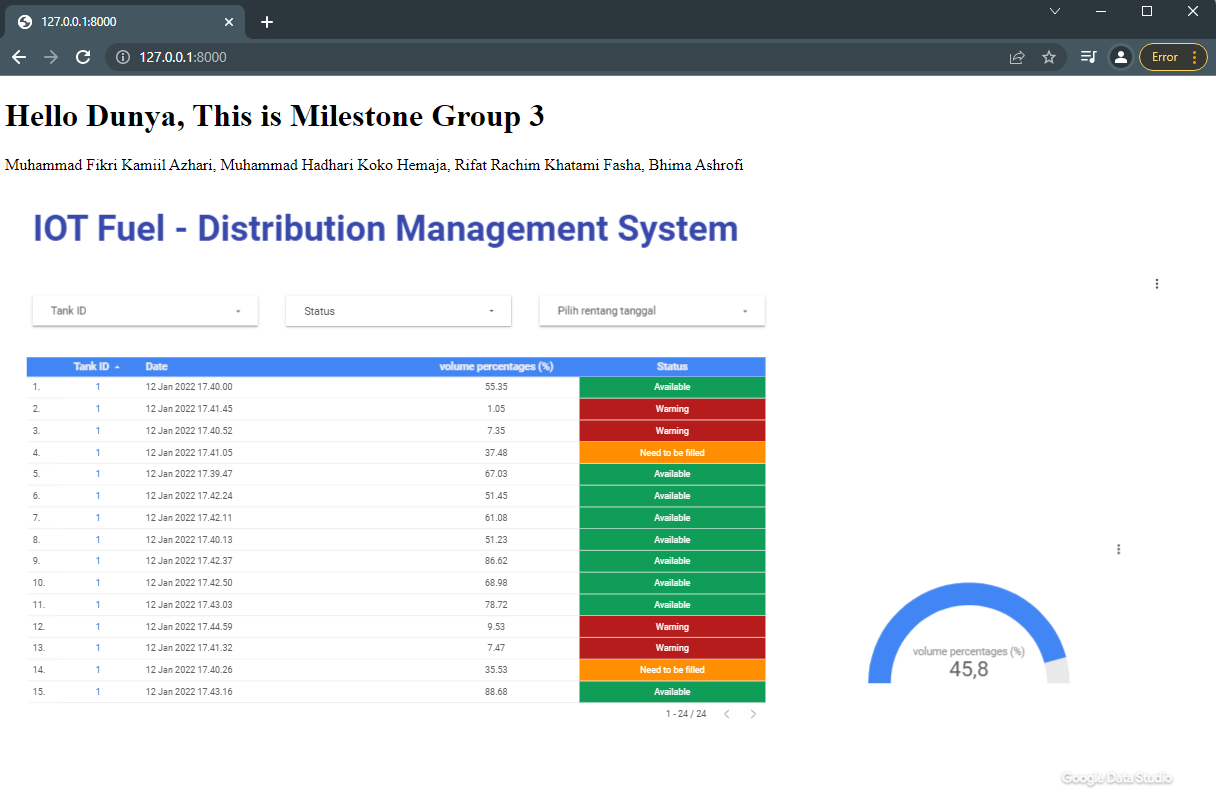Go to previous page of table

point(727,714)
